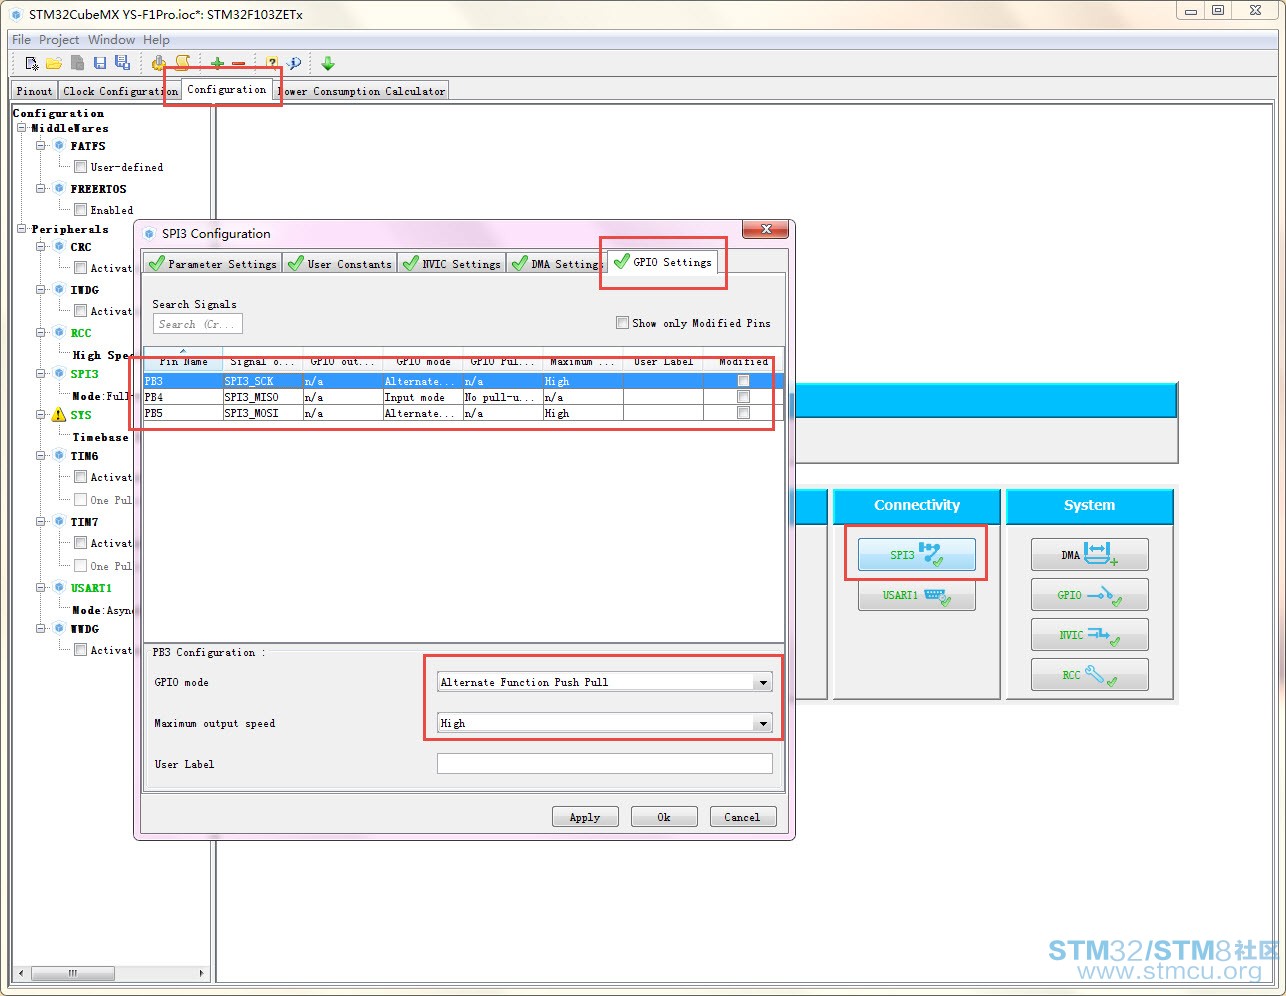This screenshot has height=996, width=1286.
Task: Check the TIM7 Activated checkbox
Action: [80, 542]
